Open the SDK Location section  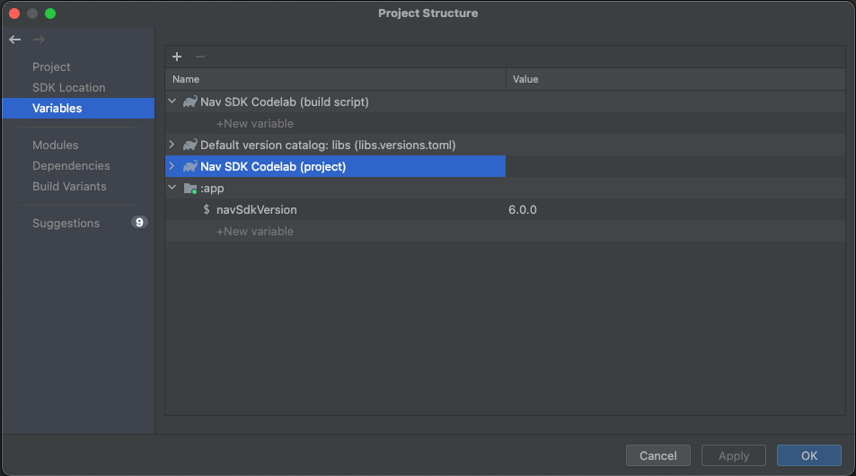[x=68, y=88]
